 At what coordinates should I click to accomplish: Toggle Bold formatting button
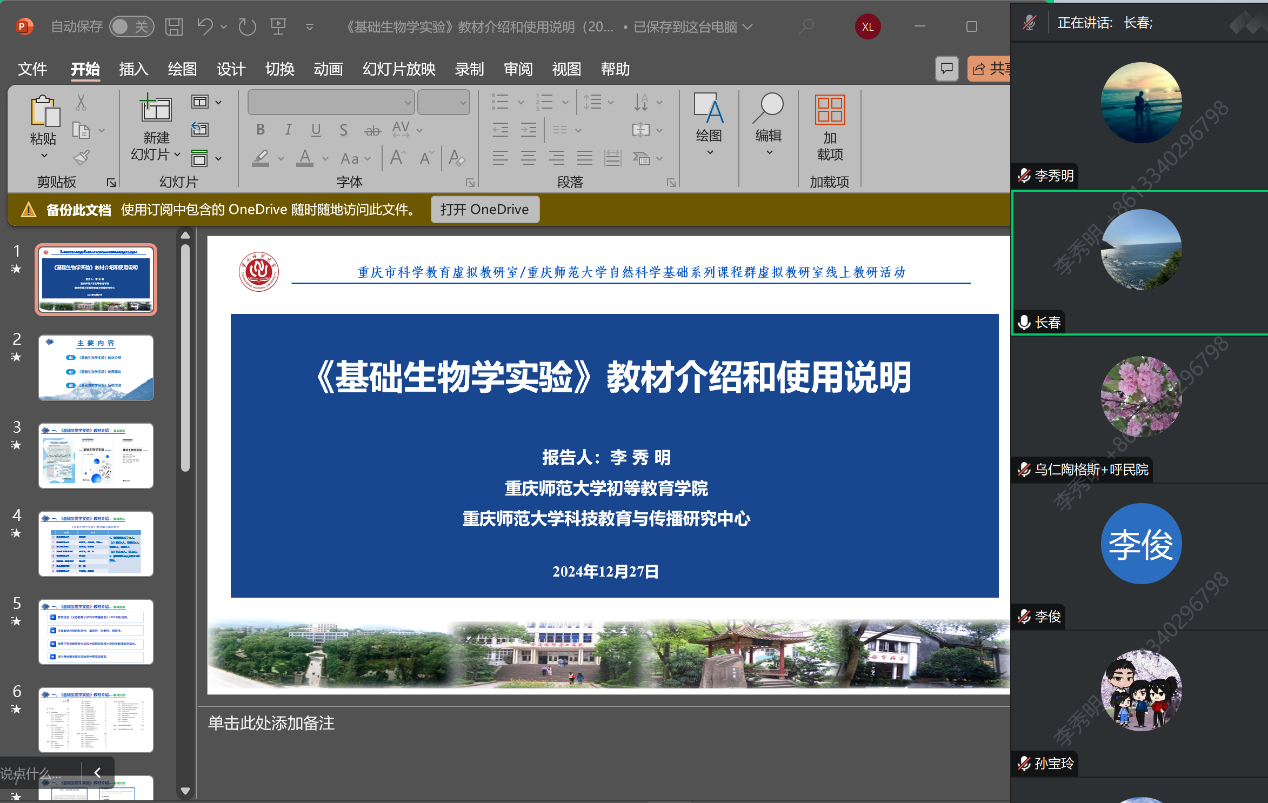pos(260,130)
